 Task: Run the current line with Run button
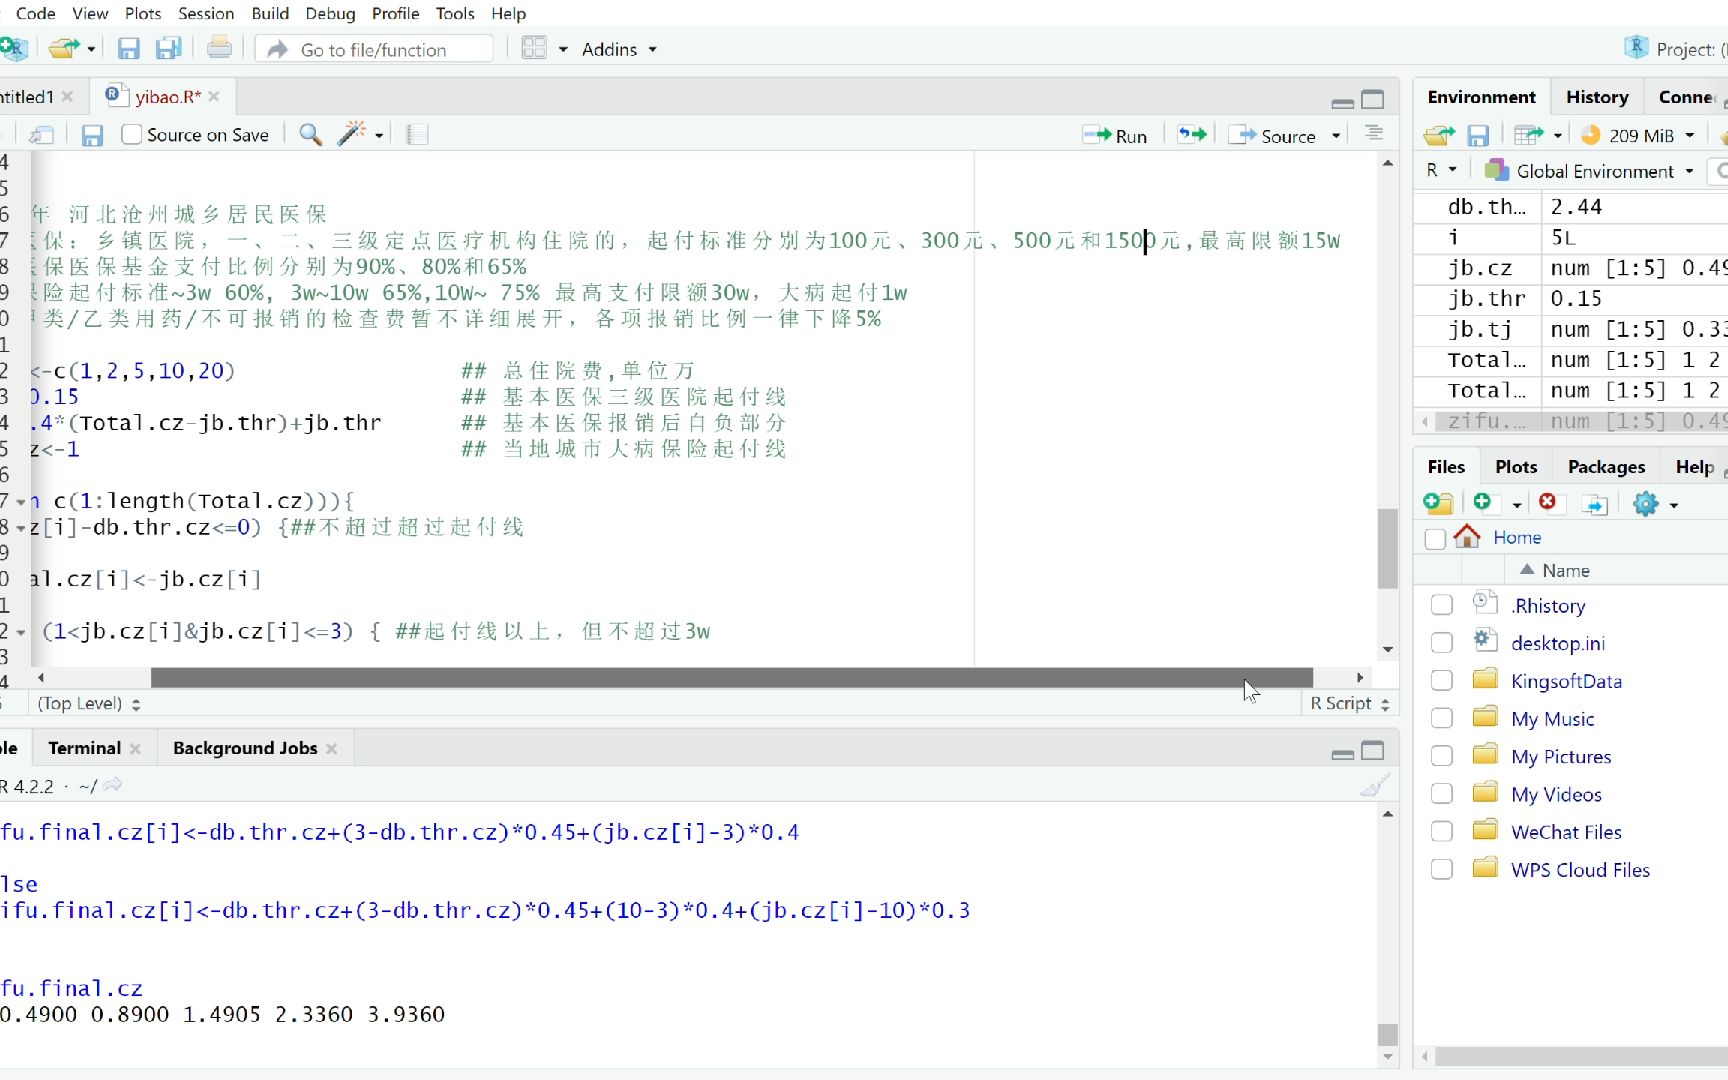1115,135
